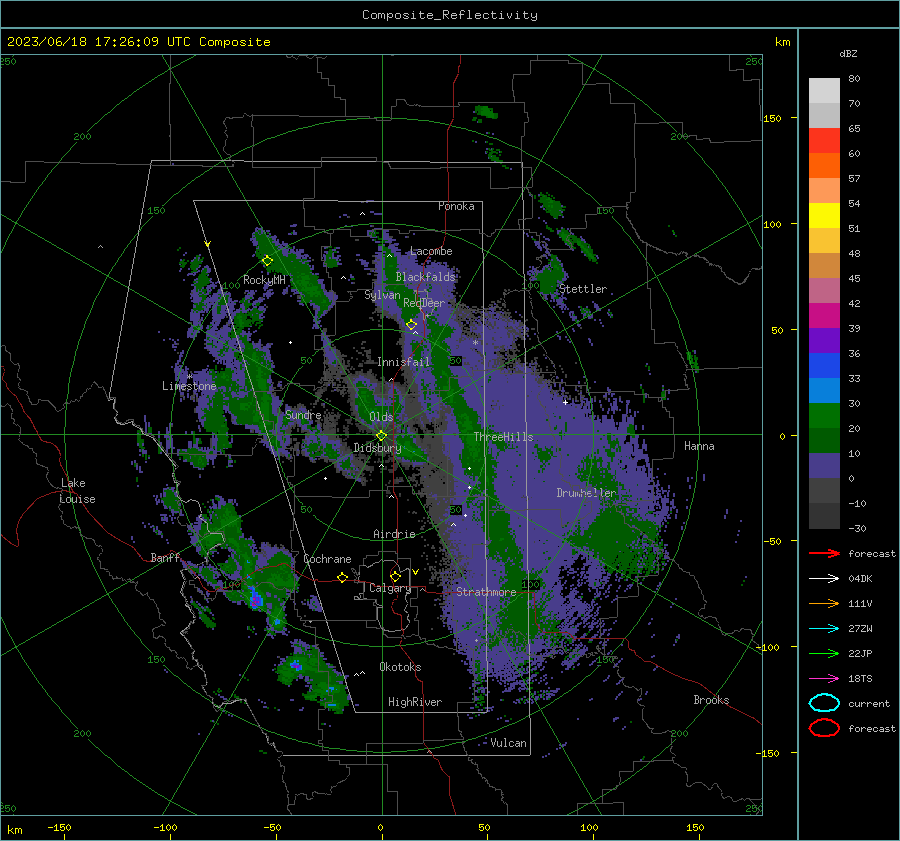Click the Sylvan label
The width and height of the screenshot is (900, 841).
click(x=382, y=295)
